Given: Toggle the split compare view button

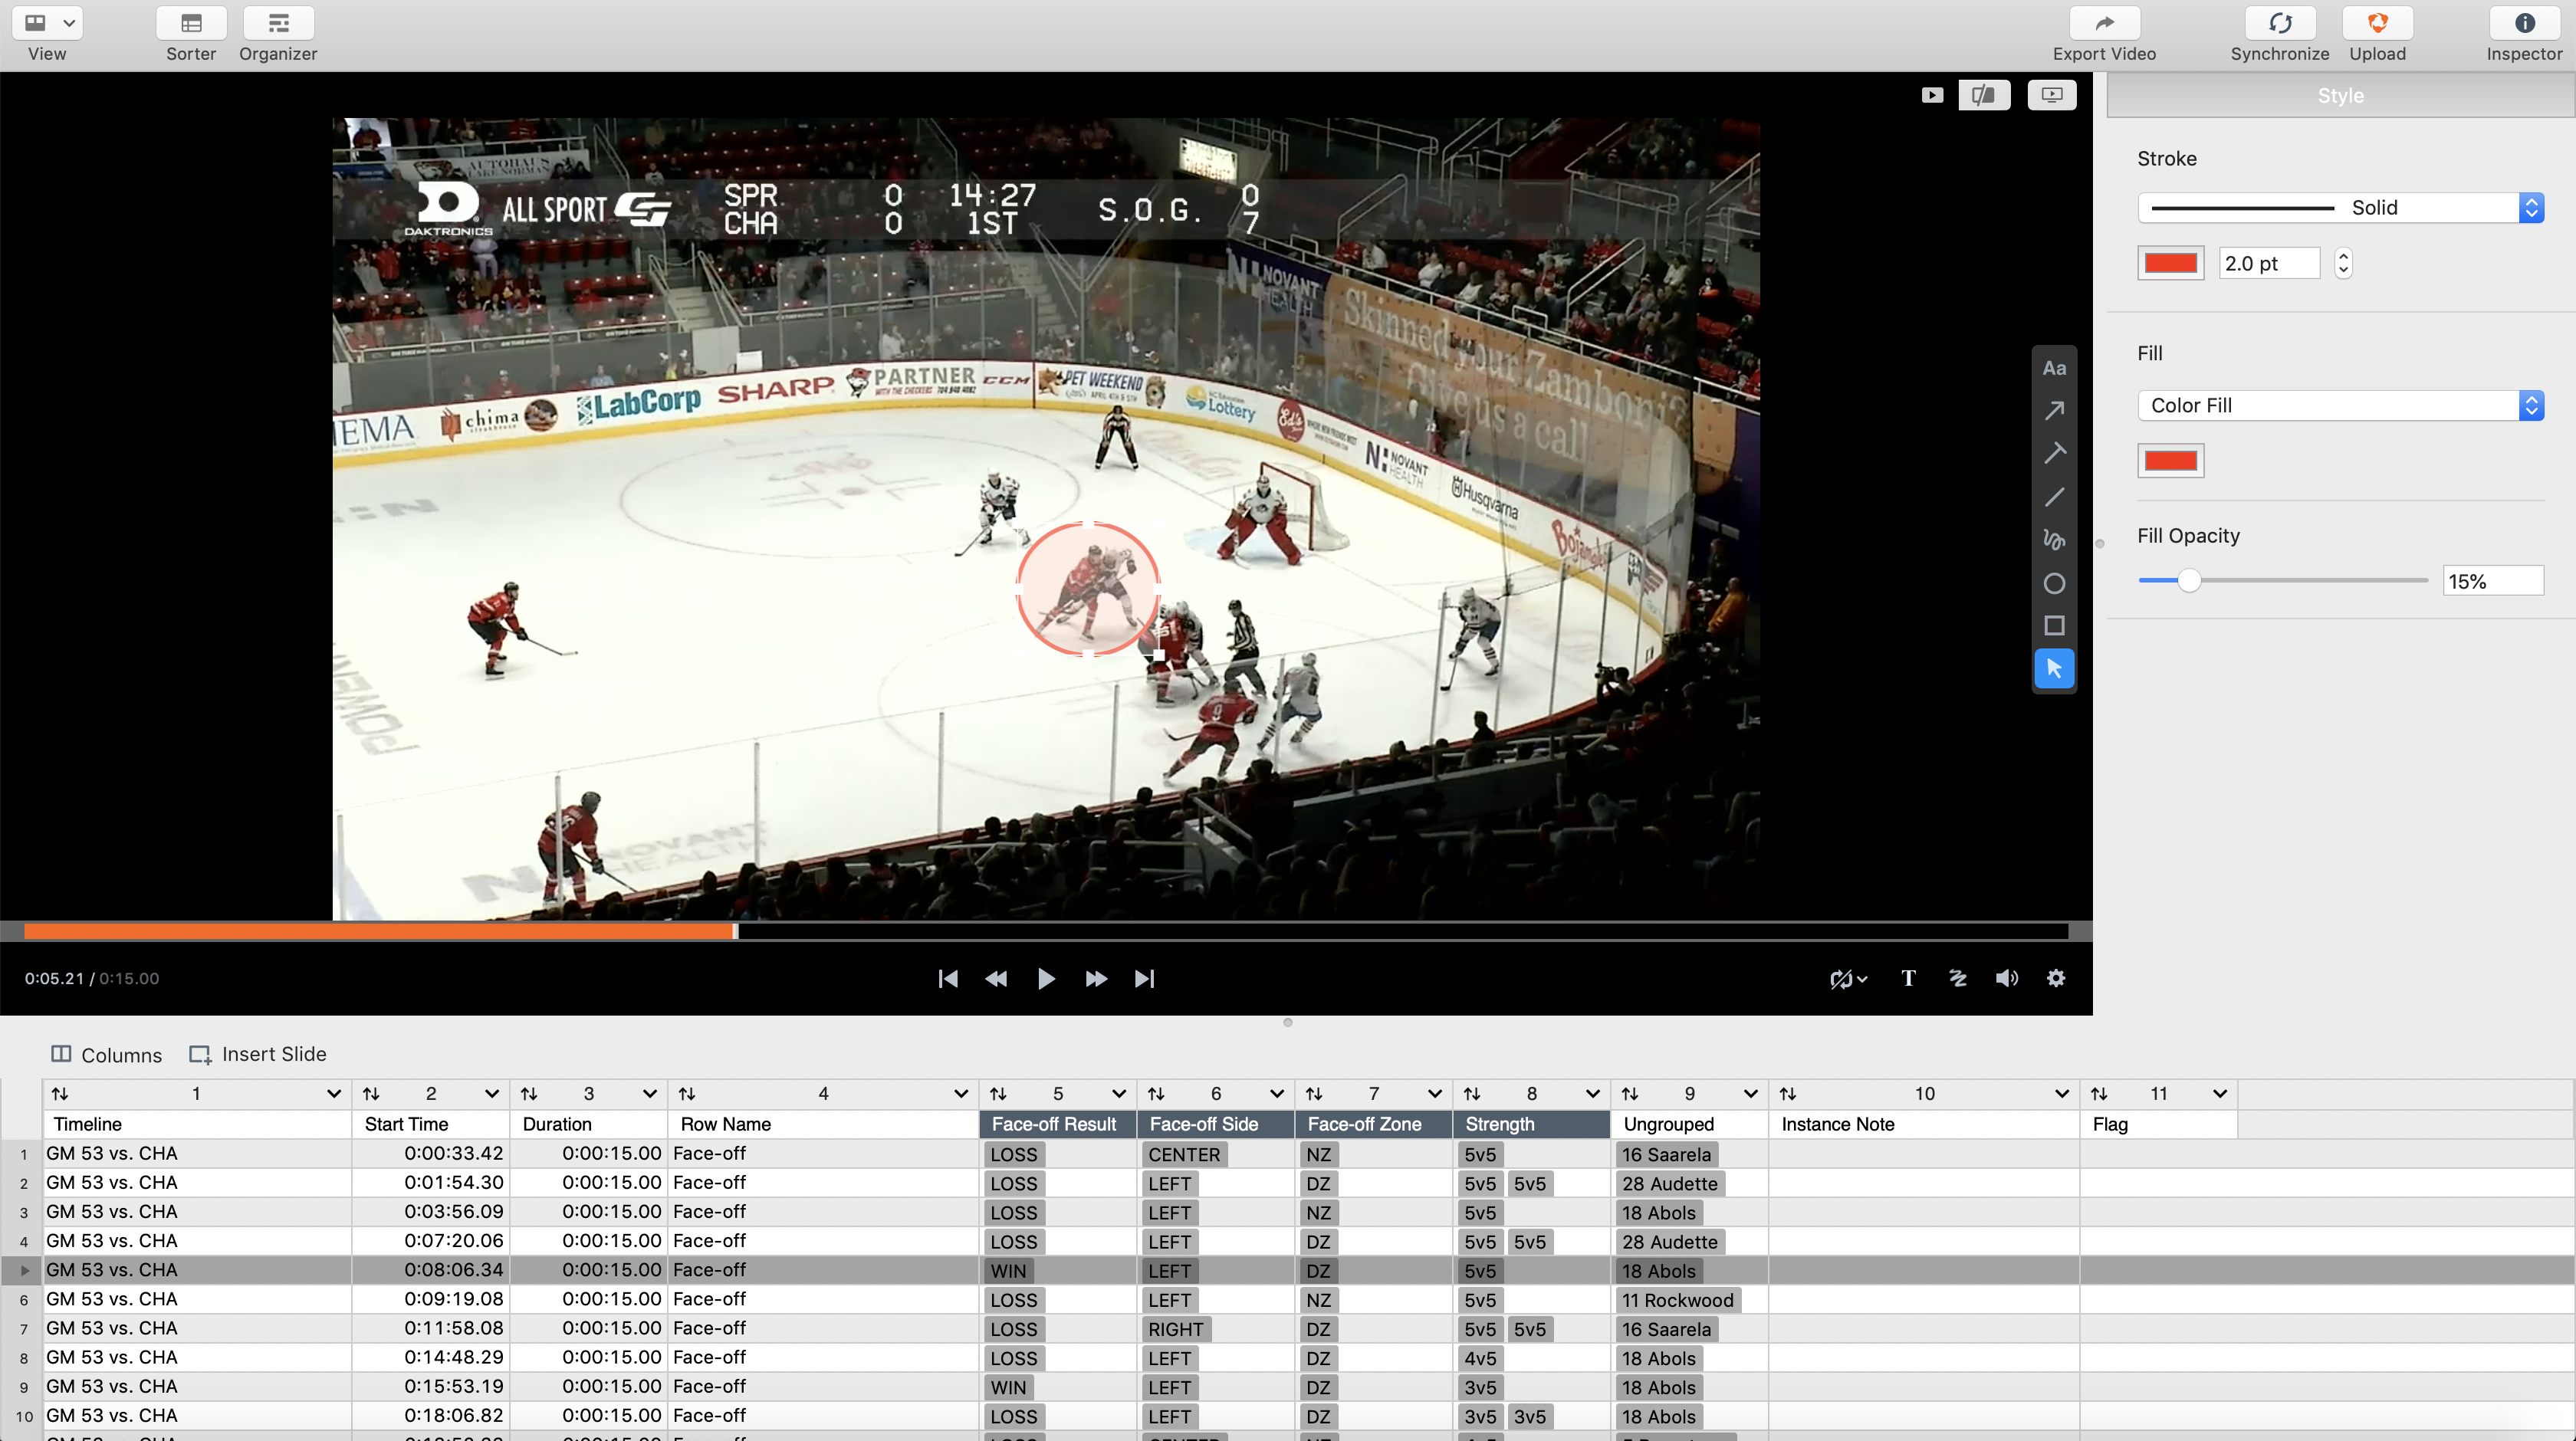Looking at the screenshot, I should [x=1983, y=95].
